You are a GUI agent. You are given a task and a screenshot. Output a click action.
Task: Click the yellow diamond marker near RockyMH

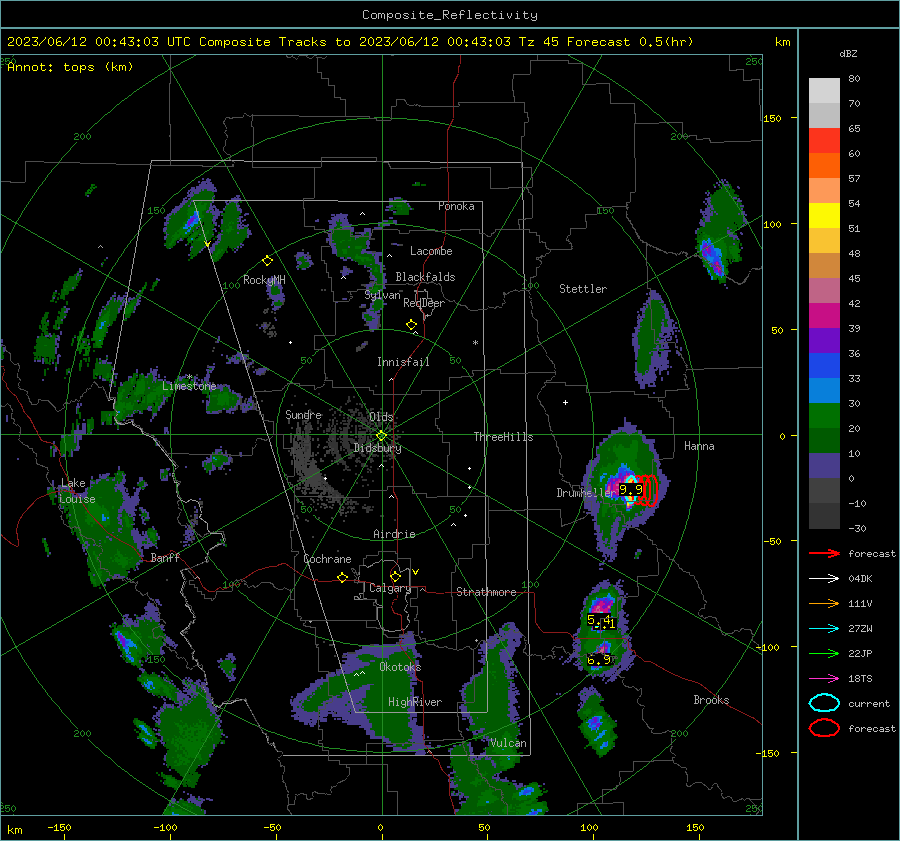[267, 261]
